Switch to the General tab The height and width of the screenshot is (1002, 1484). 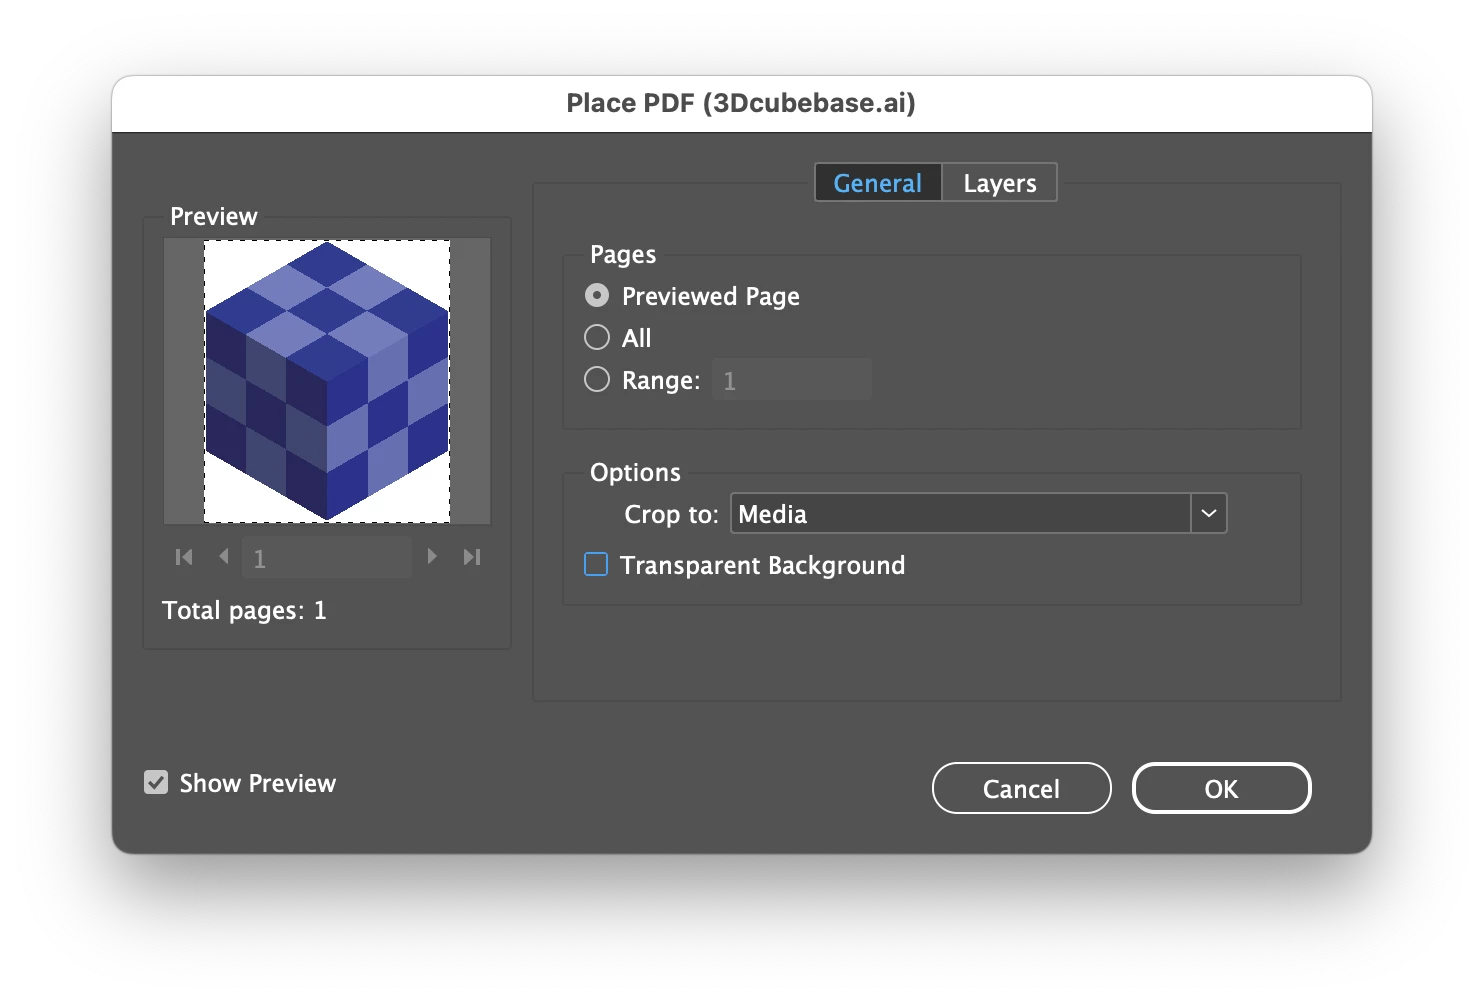(x=878, y=183)
